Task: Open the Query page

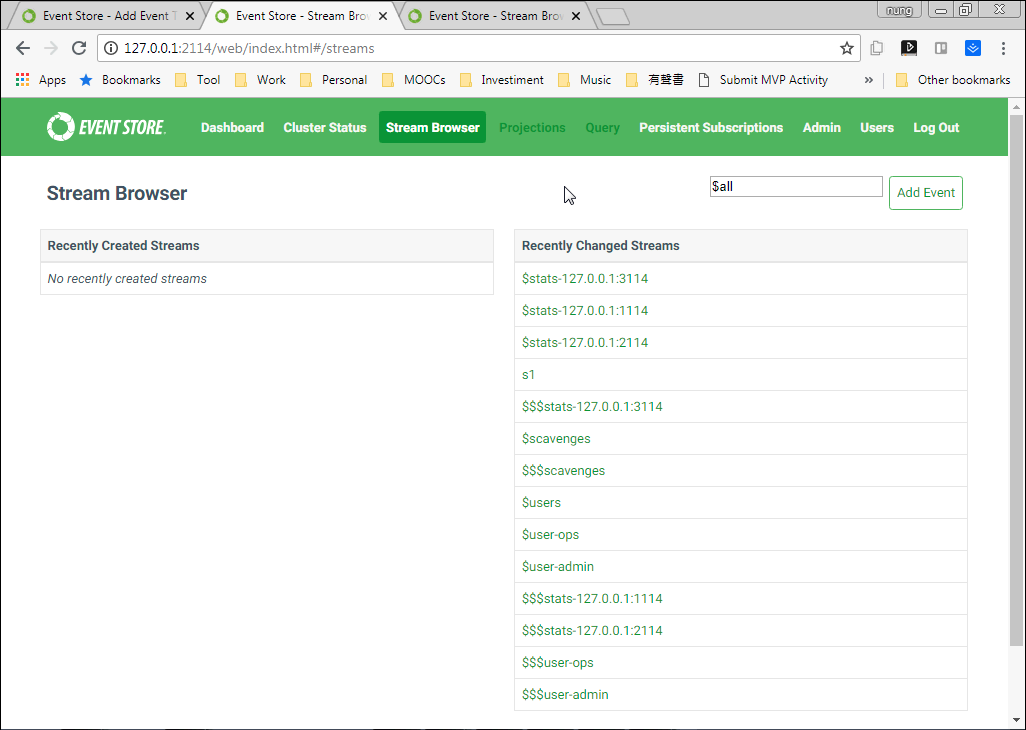Action: click(x=603, y=127)
